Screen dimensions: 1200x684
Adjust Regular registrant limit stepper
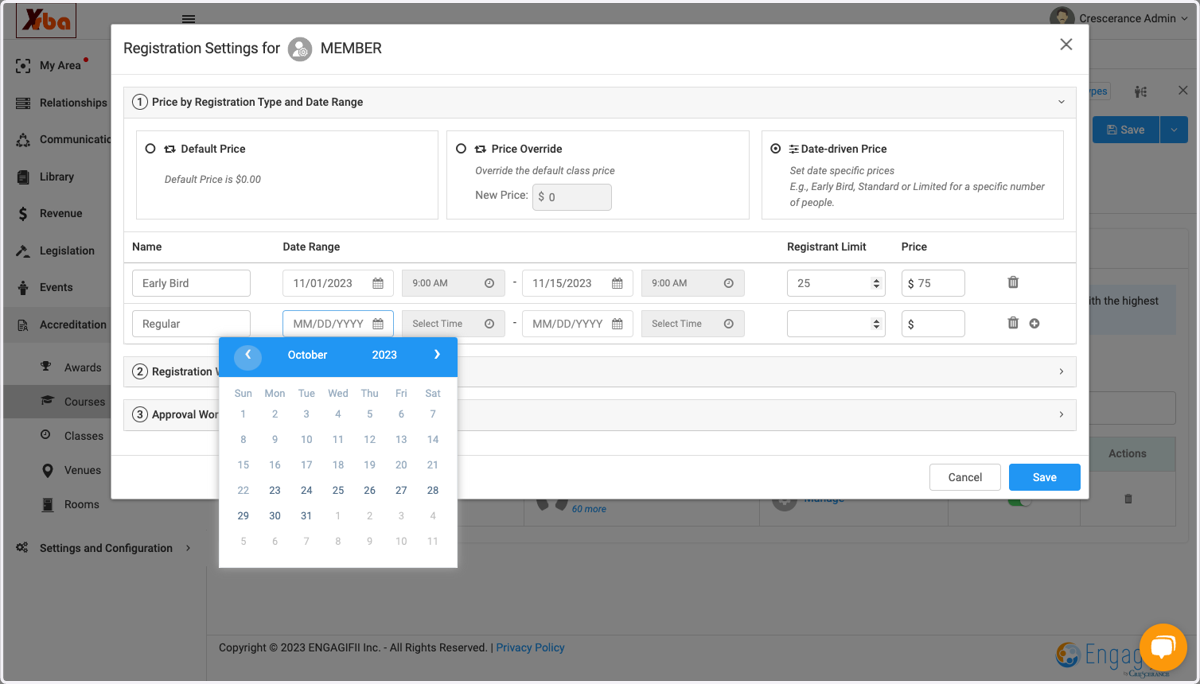coord(877,324)
